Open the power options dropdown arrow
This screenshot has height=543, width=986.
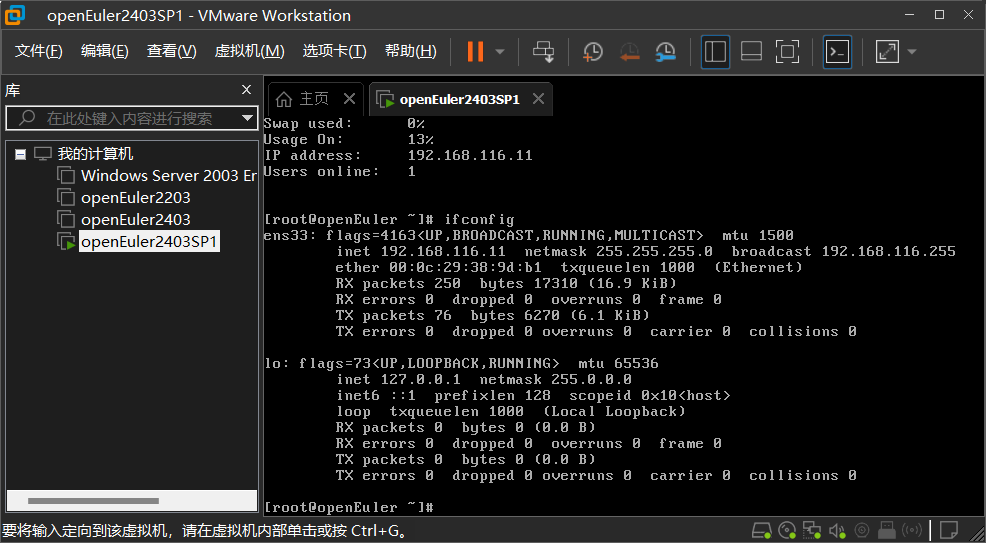pyautogui.click(x=500, y=52)
